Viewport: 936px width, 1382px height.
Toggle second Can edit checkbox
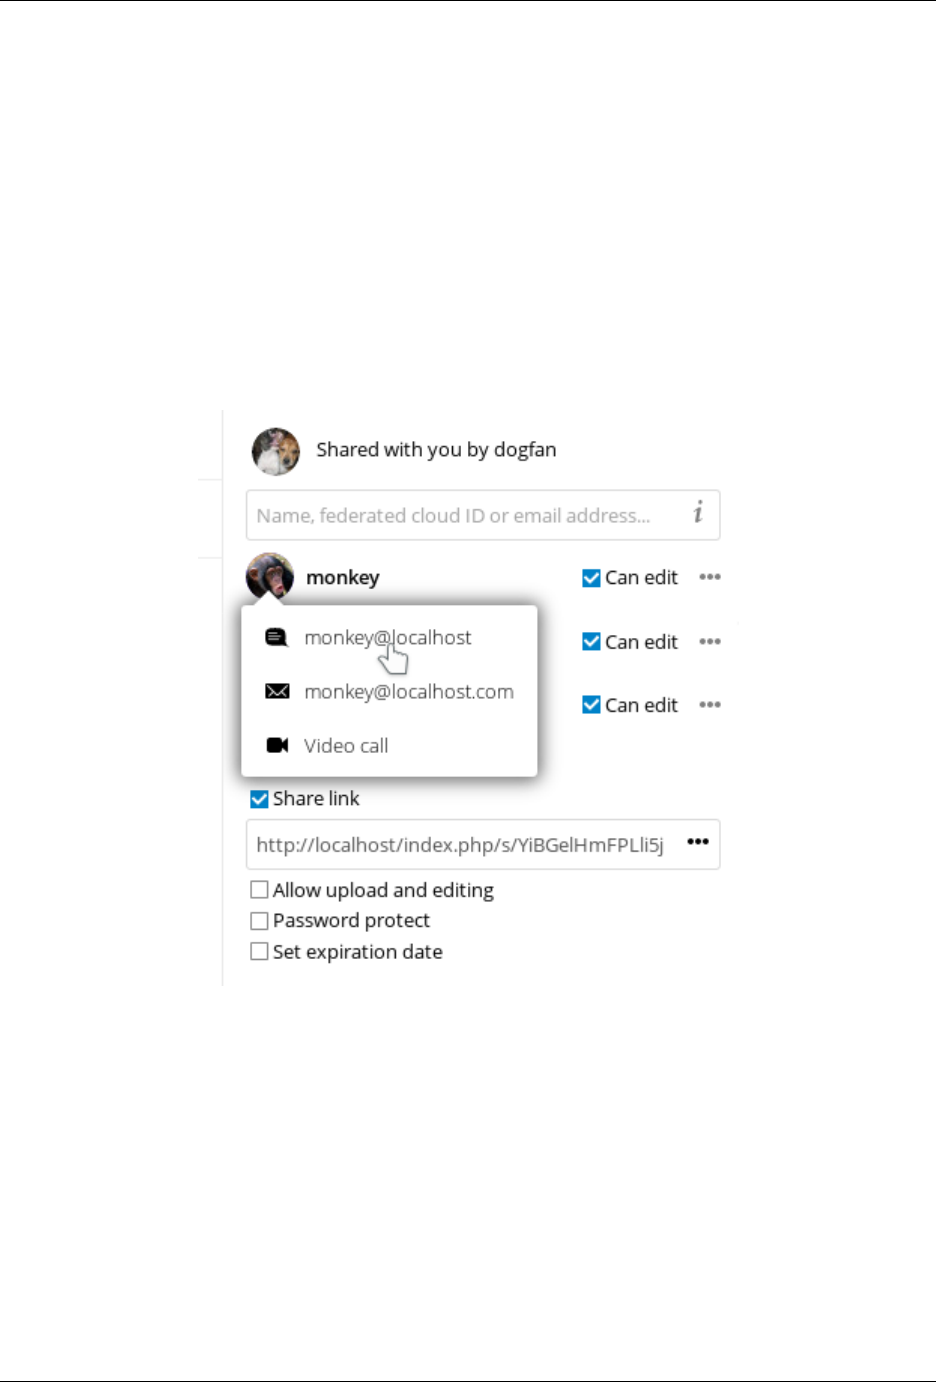(591, 642)
